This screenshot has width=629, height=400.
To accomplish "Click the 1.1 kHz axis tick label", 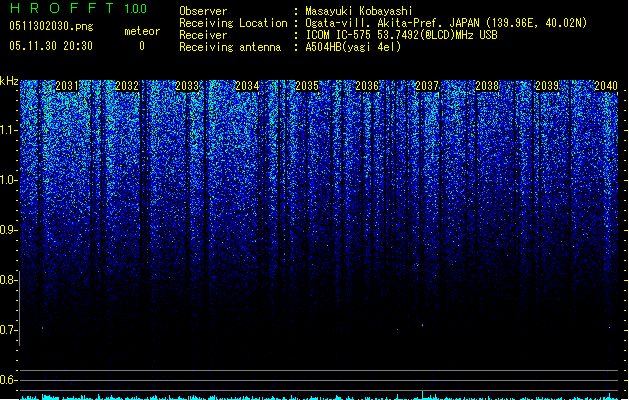I will [x=8, y=130].
